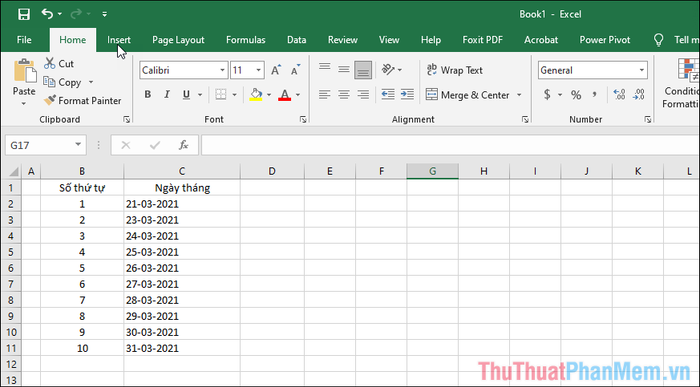Expand the General number format dropdown
This screenshot has width=700, height=387.
pyautogui.click(x=642, y=70)
